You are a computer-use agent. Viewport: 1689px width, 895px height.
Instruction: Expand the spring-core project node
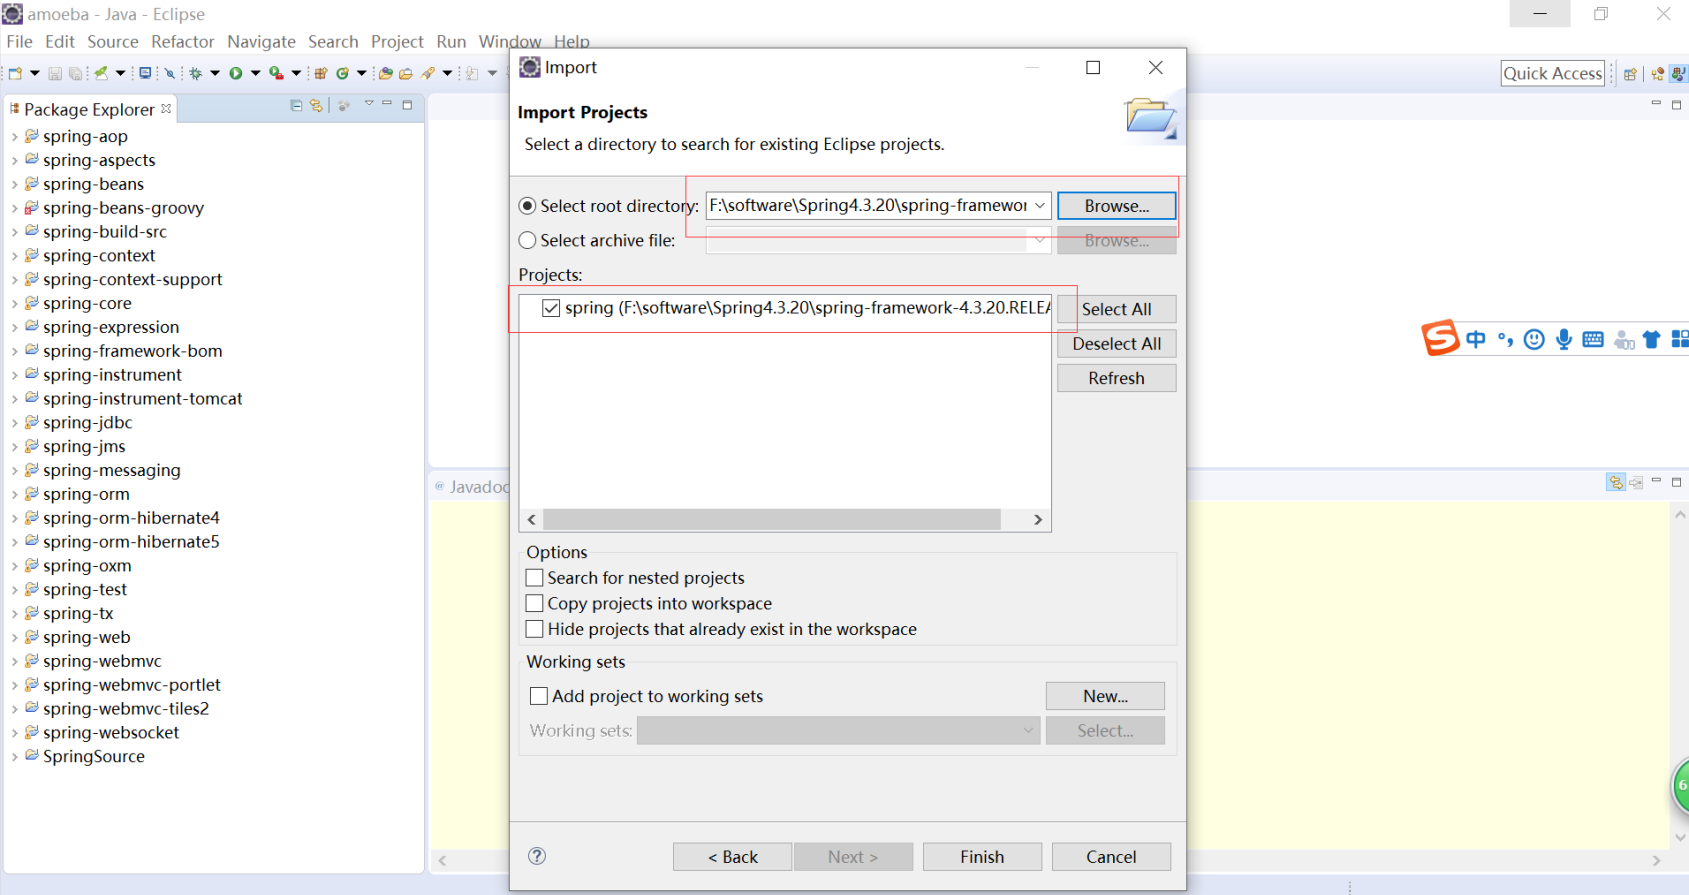point(14,304)
